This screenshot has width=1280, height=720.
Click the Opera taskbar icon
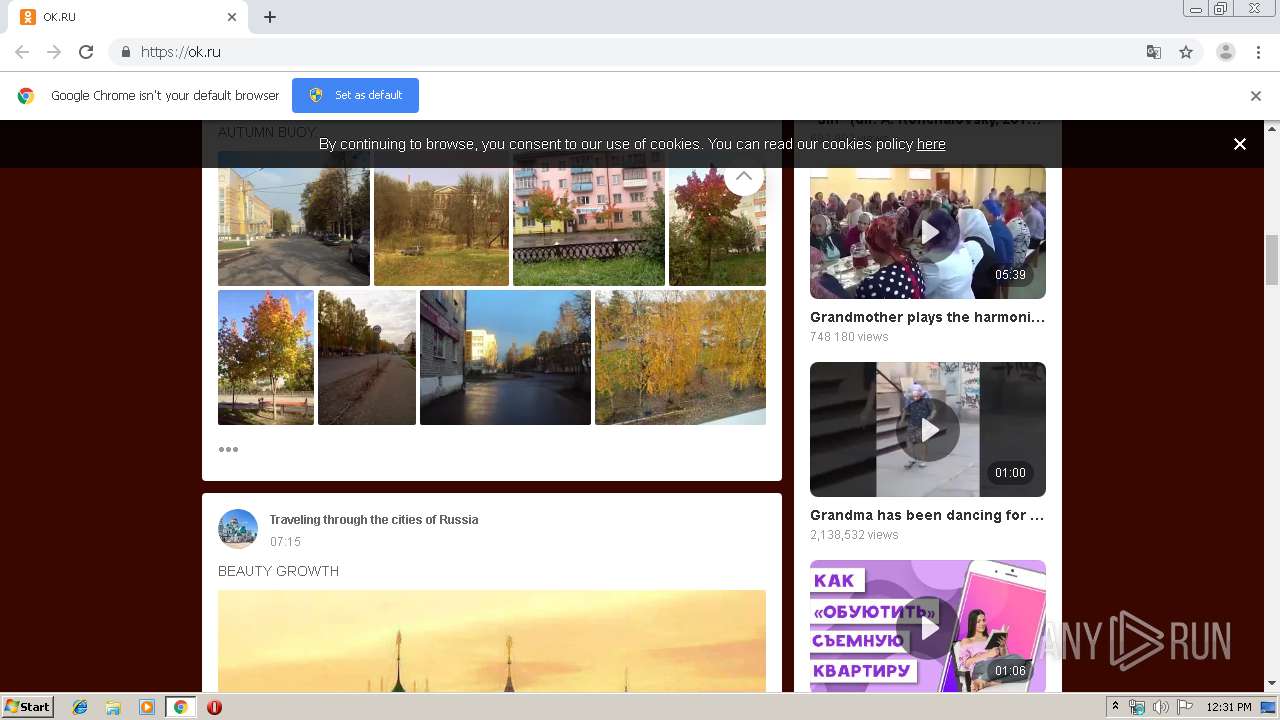coord(214,707)
